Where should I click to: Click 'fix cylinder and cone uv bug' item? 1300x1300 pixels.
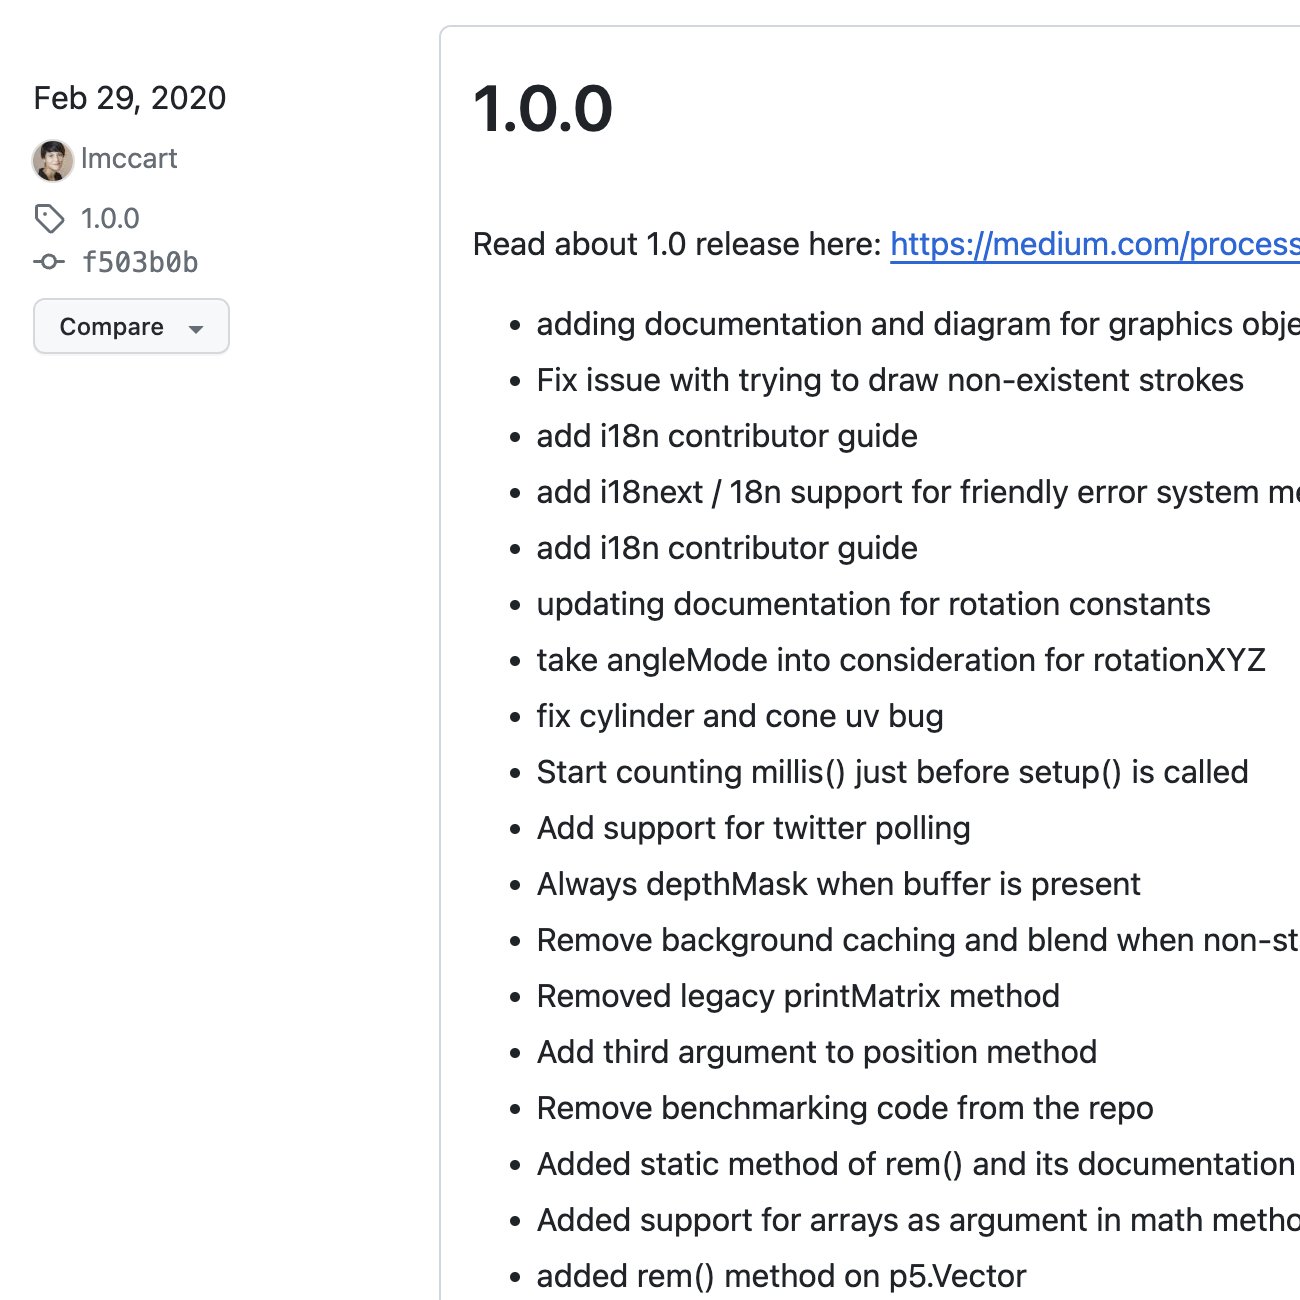point(740,716)
